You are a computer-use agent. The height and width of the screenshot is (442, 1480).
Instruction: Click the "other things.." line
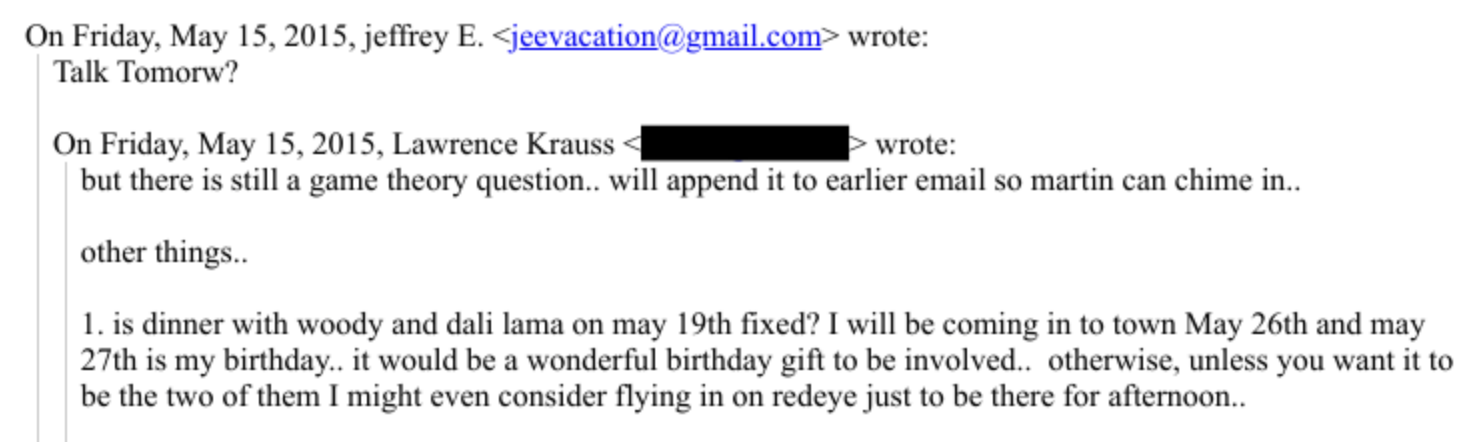click(164, 253)
